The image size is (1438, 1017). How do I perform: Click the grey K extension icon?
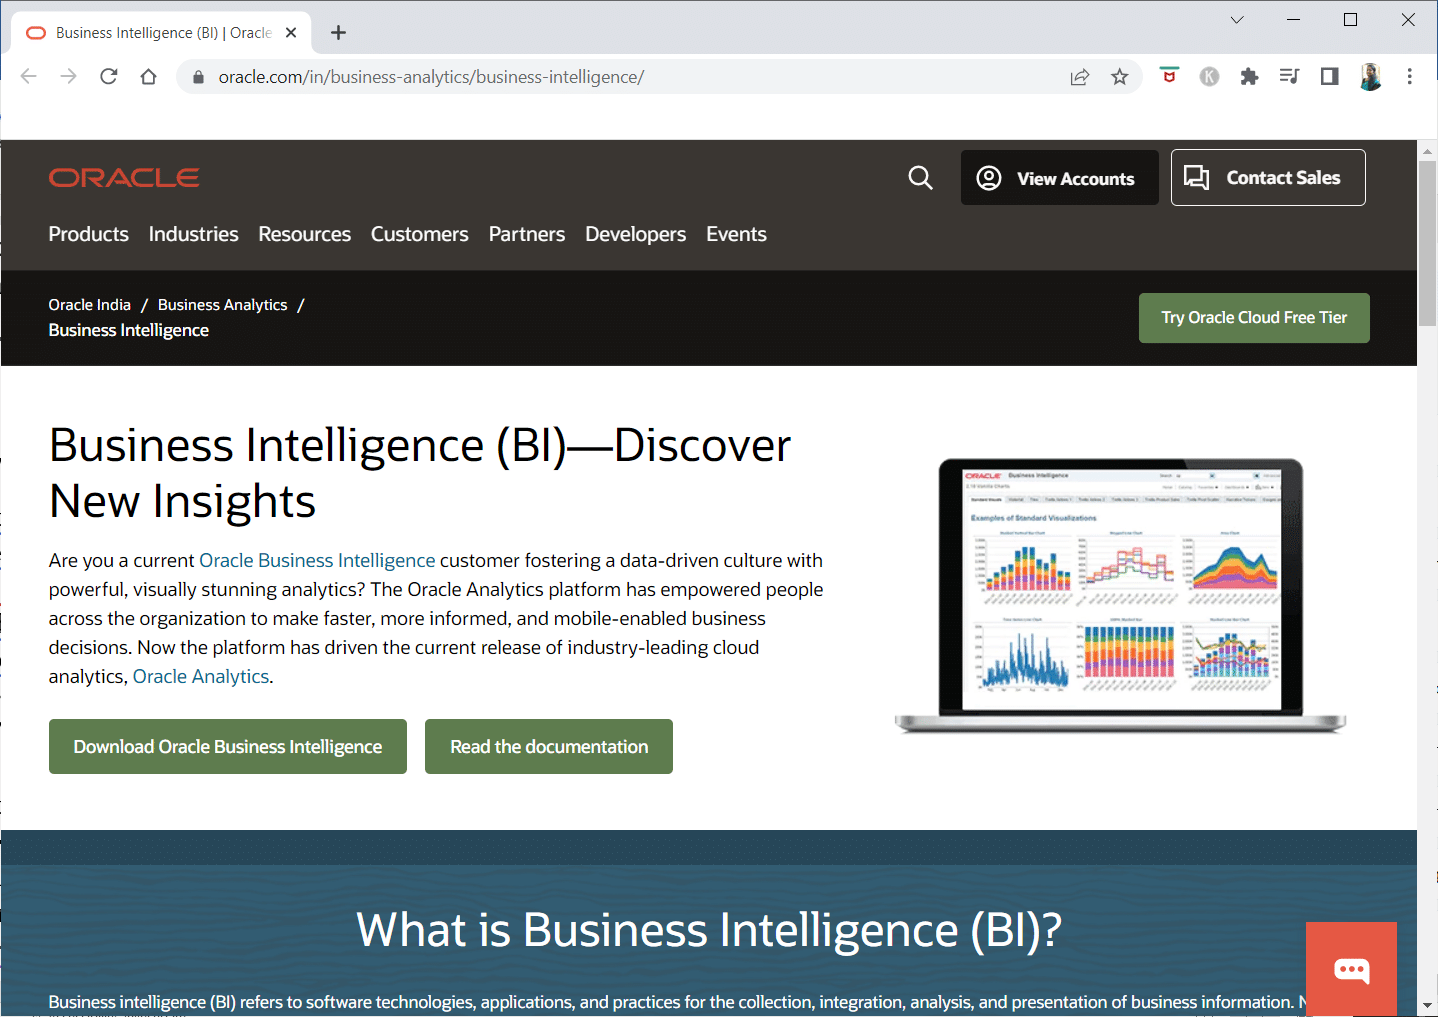pos(1209,77)
